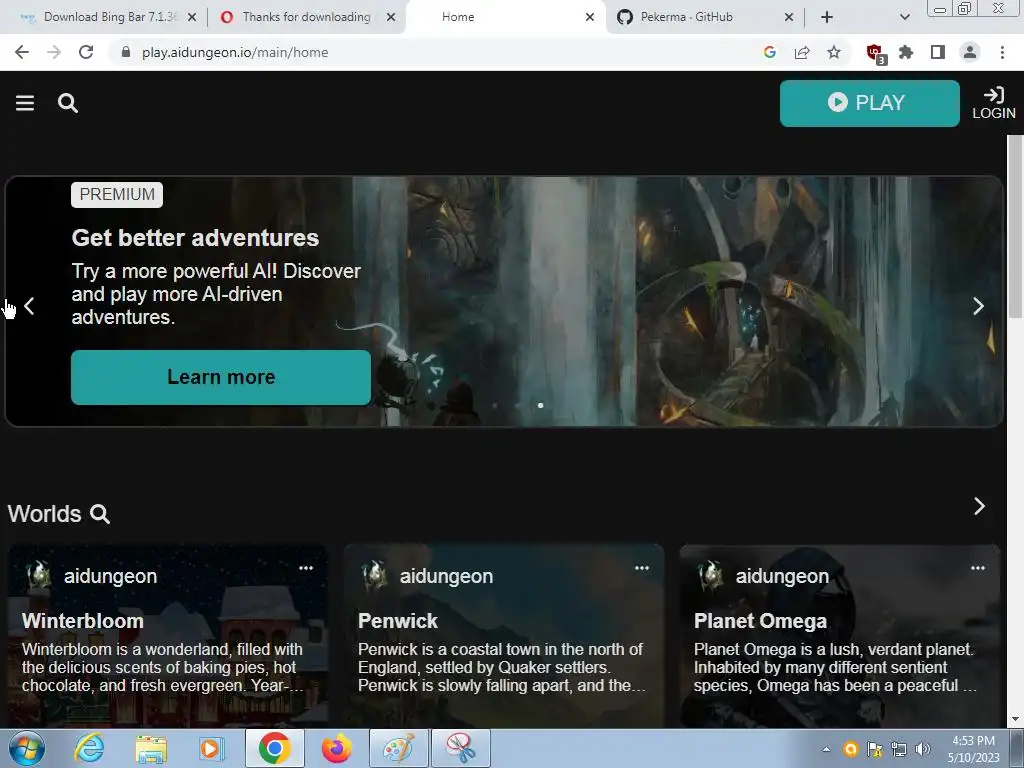Click the address bar URL

(235, 52)
